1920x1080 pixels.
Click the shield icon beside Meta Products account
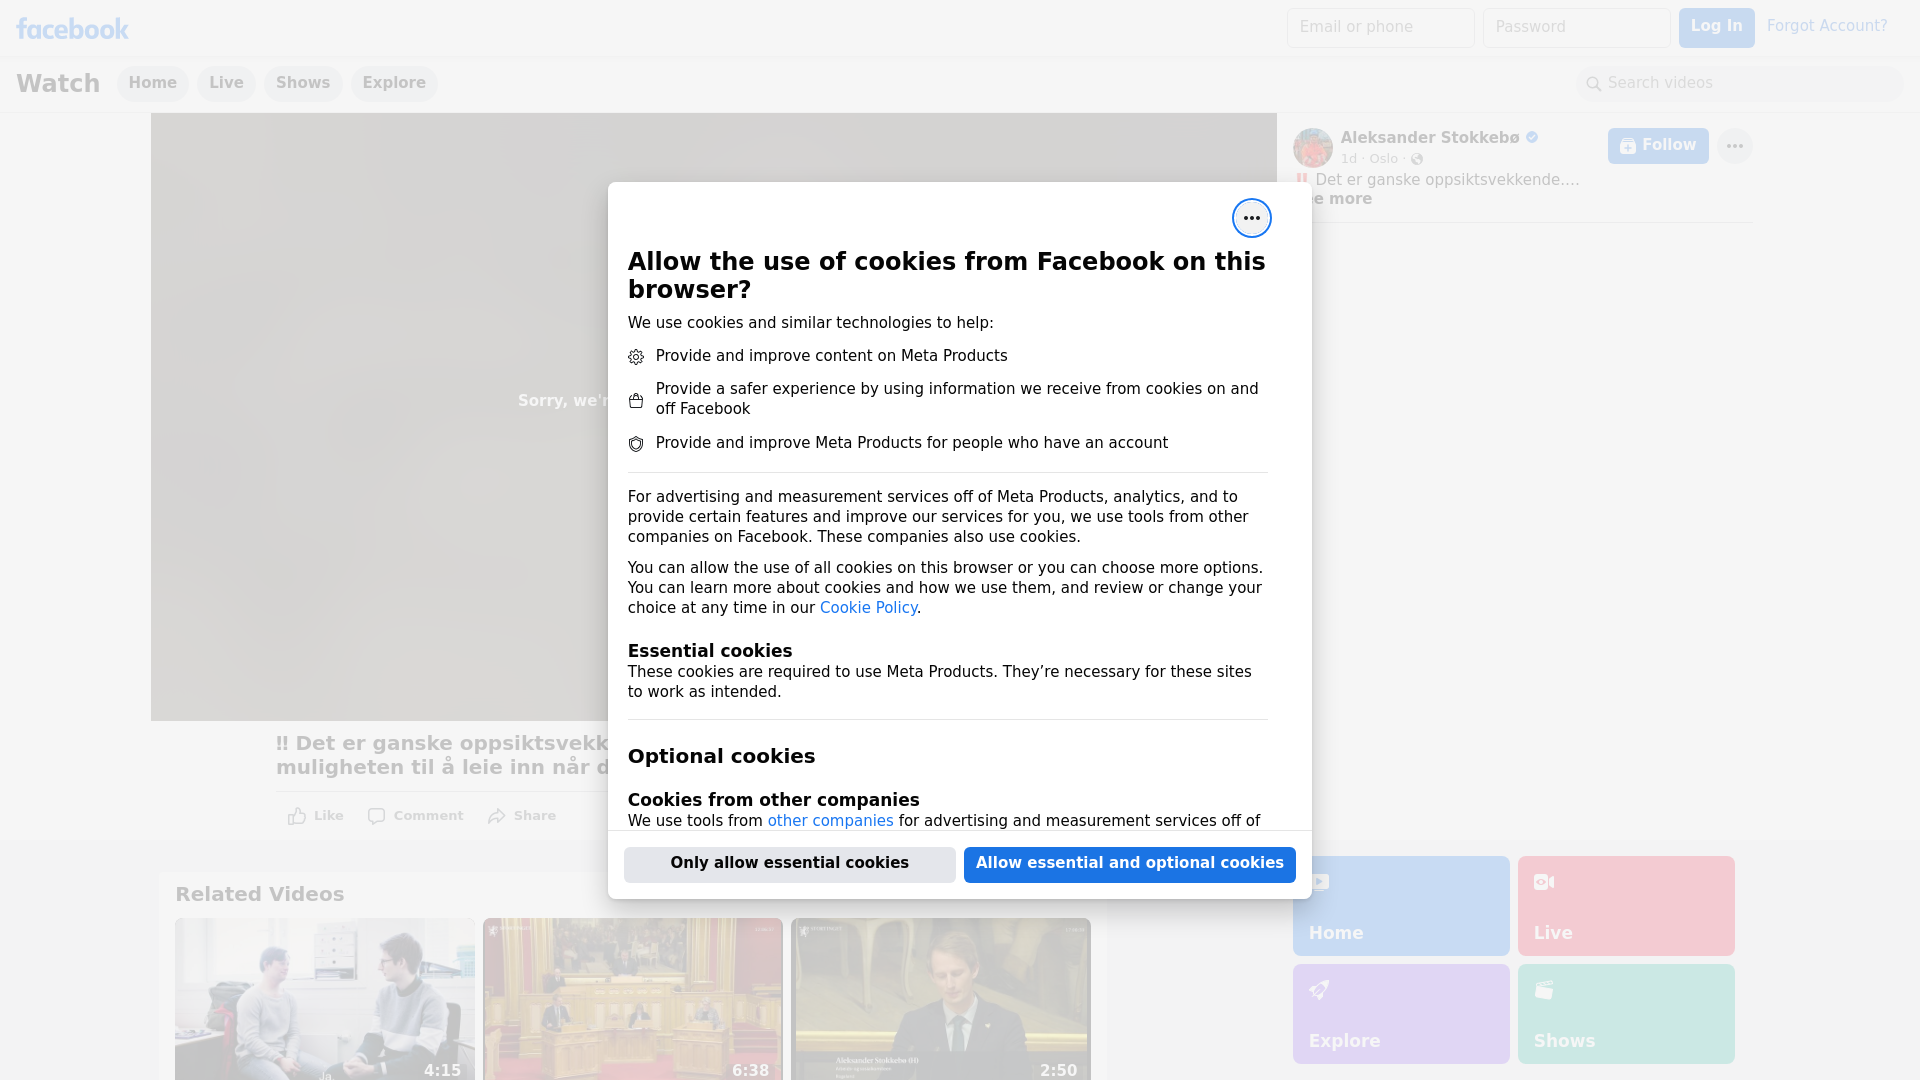pos(636,444)
